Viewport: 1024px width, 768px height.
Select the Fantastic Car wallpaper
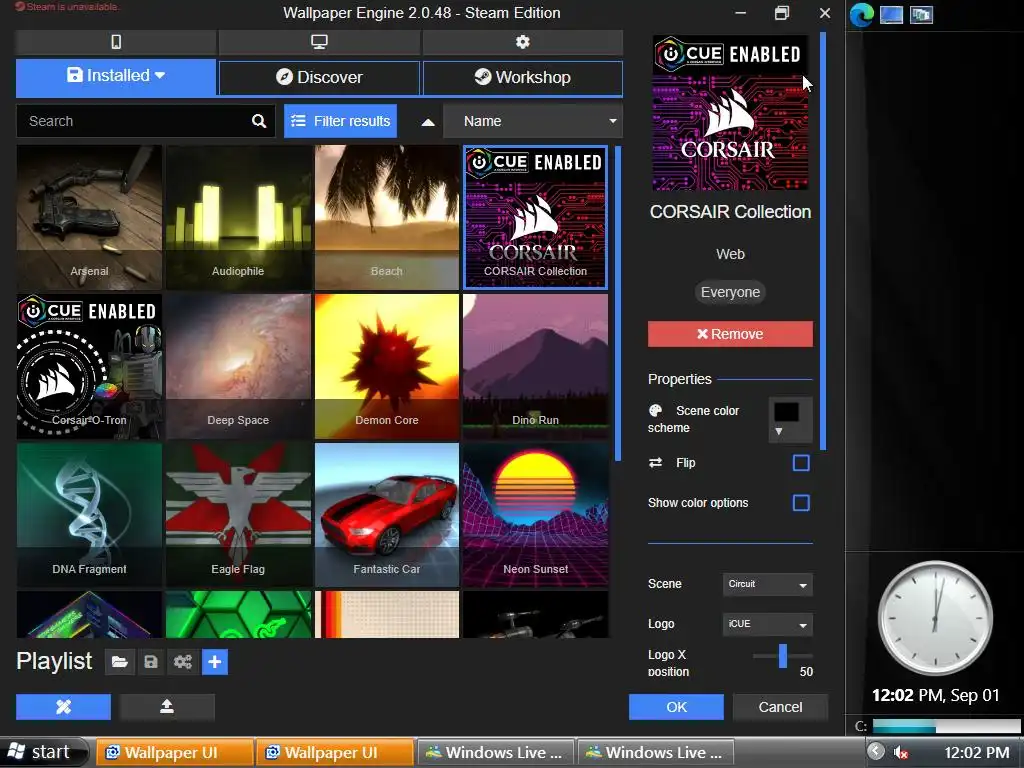pos(387,515)
